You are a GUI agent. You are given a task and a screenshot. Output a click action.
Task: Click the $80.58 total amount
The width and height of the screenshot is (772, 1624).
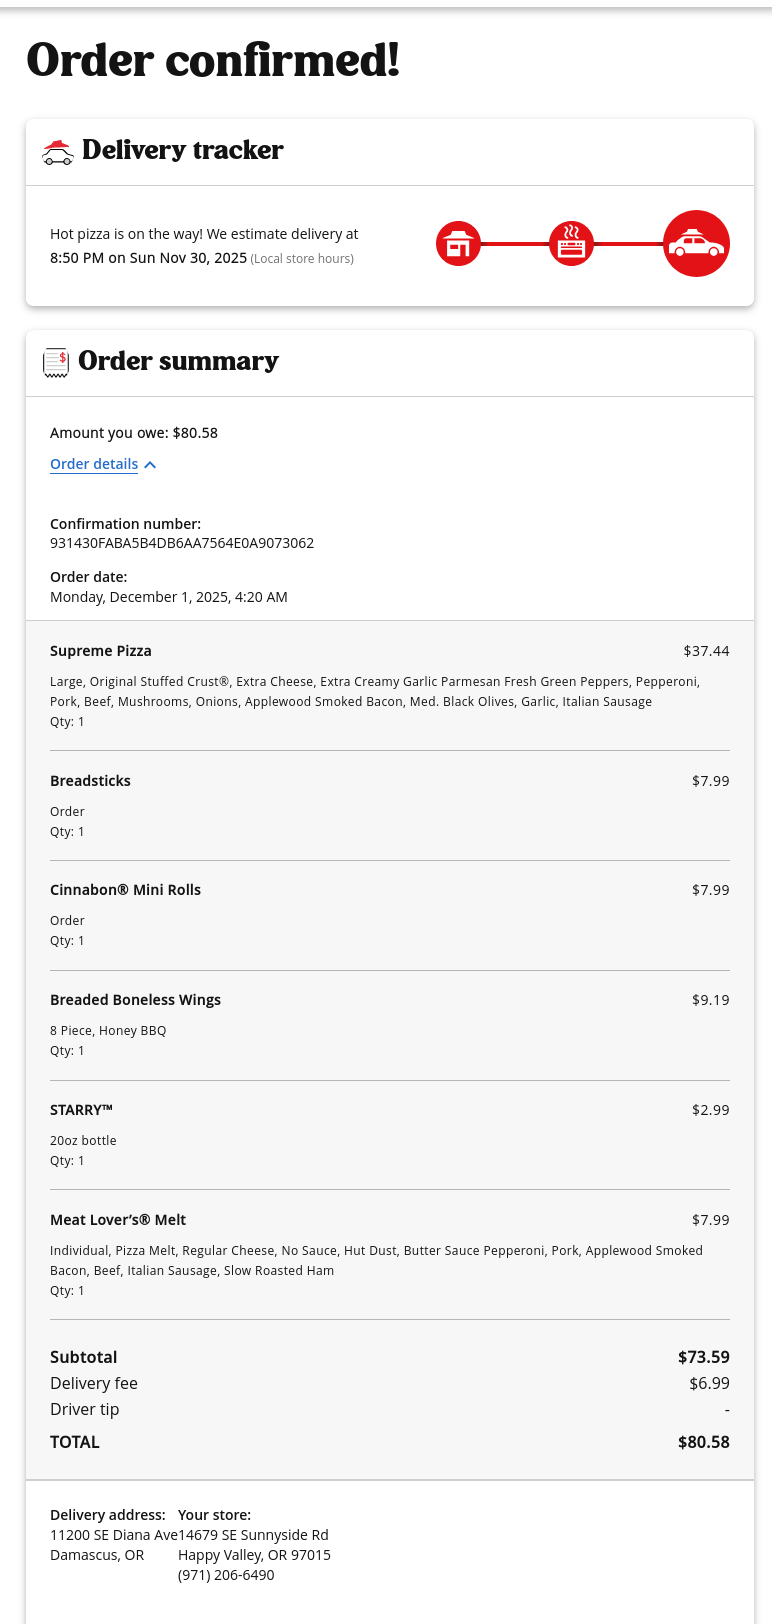[x=703, y=1442]
